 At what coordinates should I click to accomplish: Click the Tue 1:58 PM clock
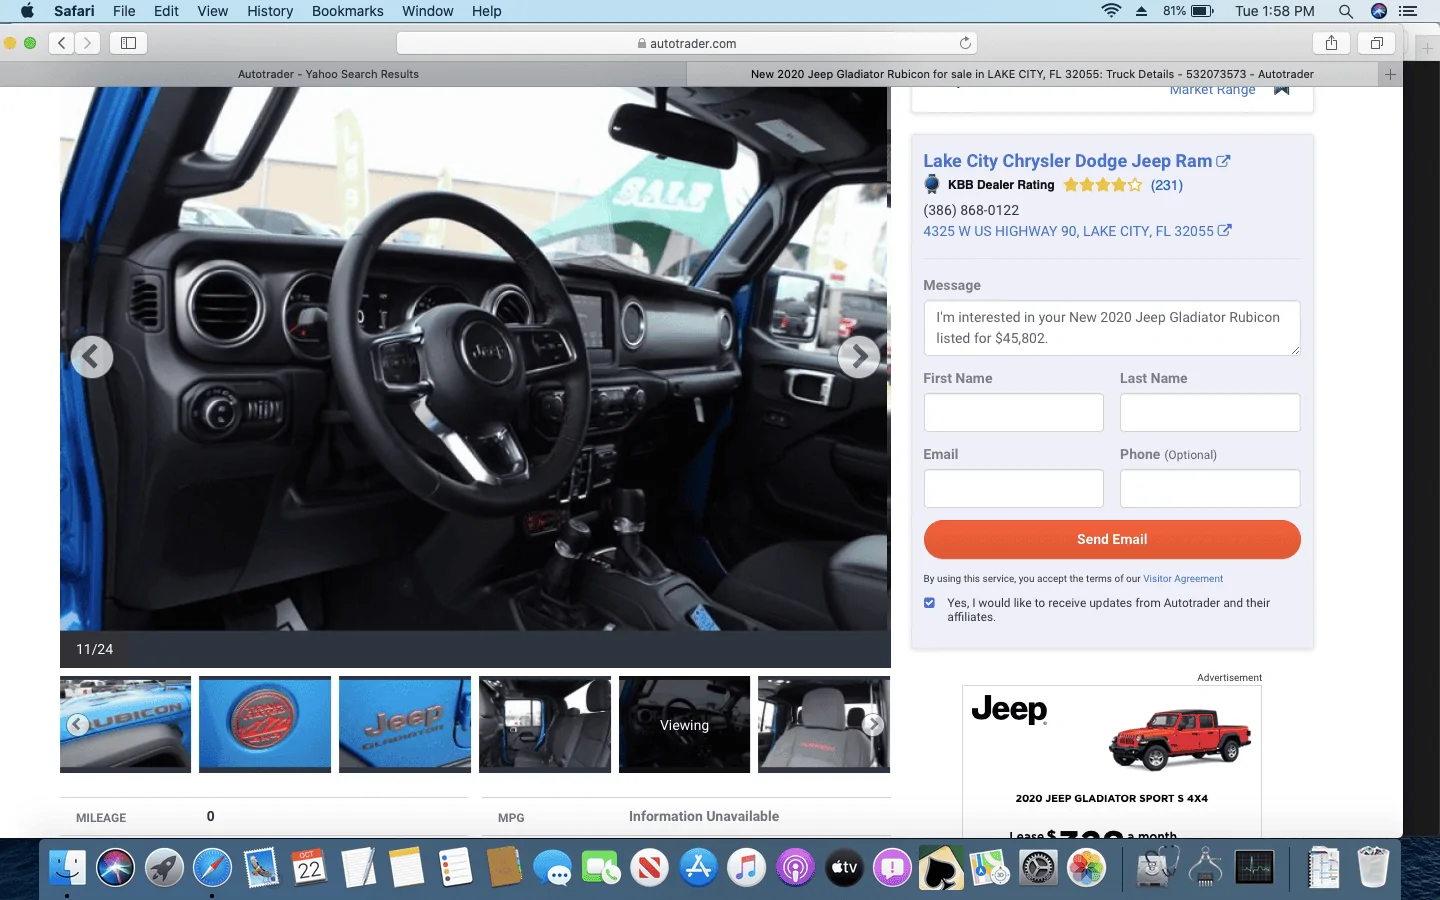(x=1275, y=11)
